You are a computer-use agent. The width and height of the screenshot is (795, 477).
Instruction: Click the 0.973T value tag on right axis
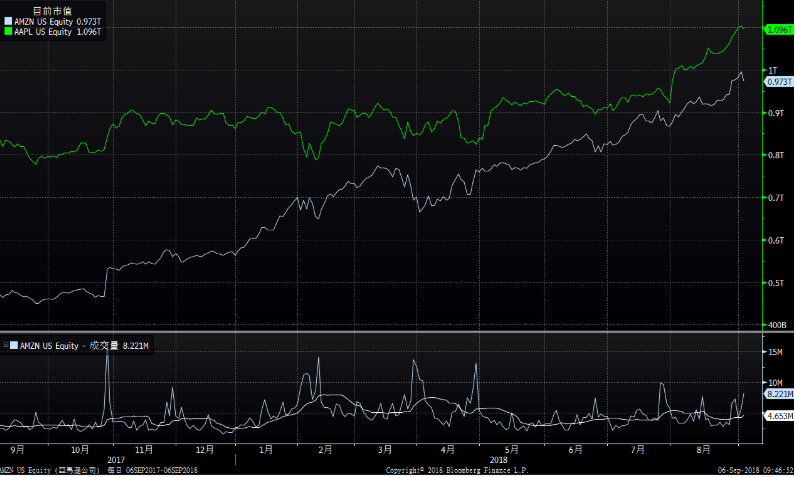(779, 82)
